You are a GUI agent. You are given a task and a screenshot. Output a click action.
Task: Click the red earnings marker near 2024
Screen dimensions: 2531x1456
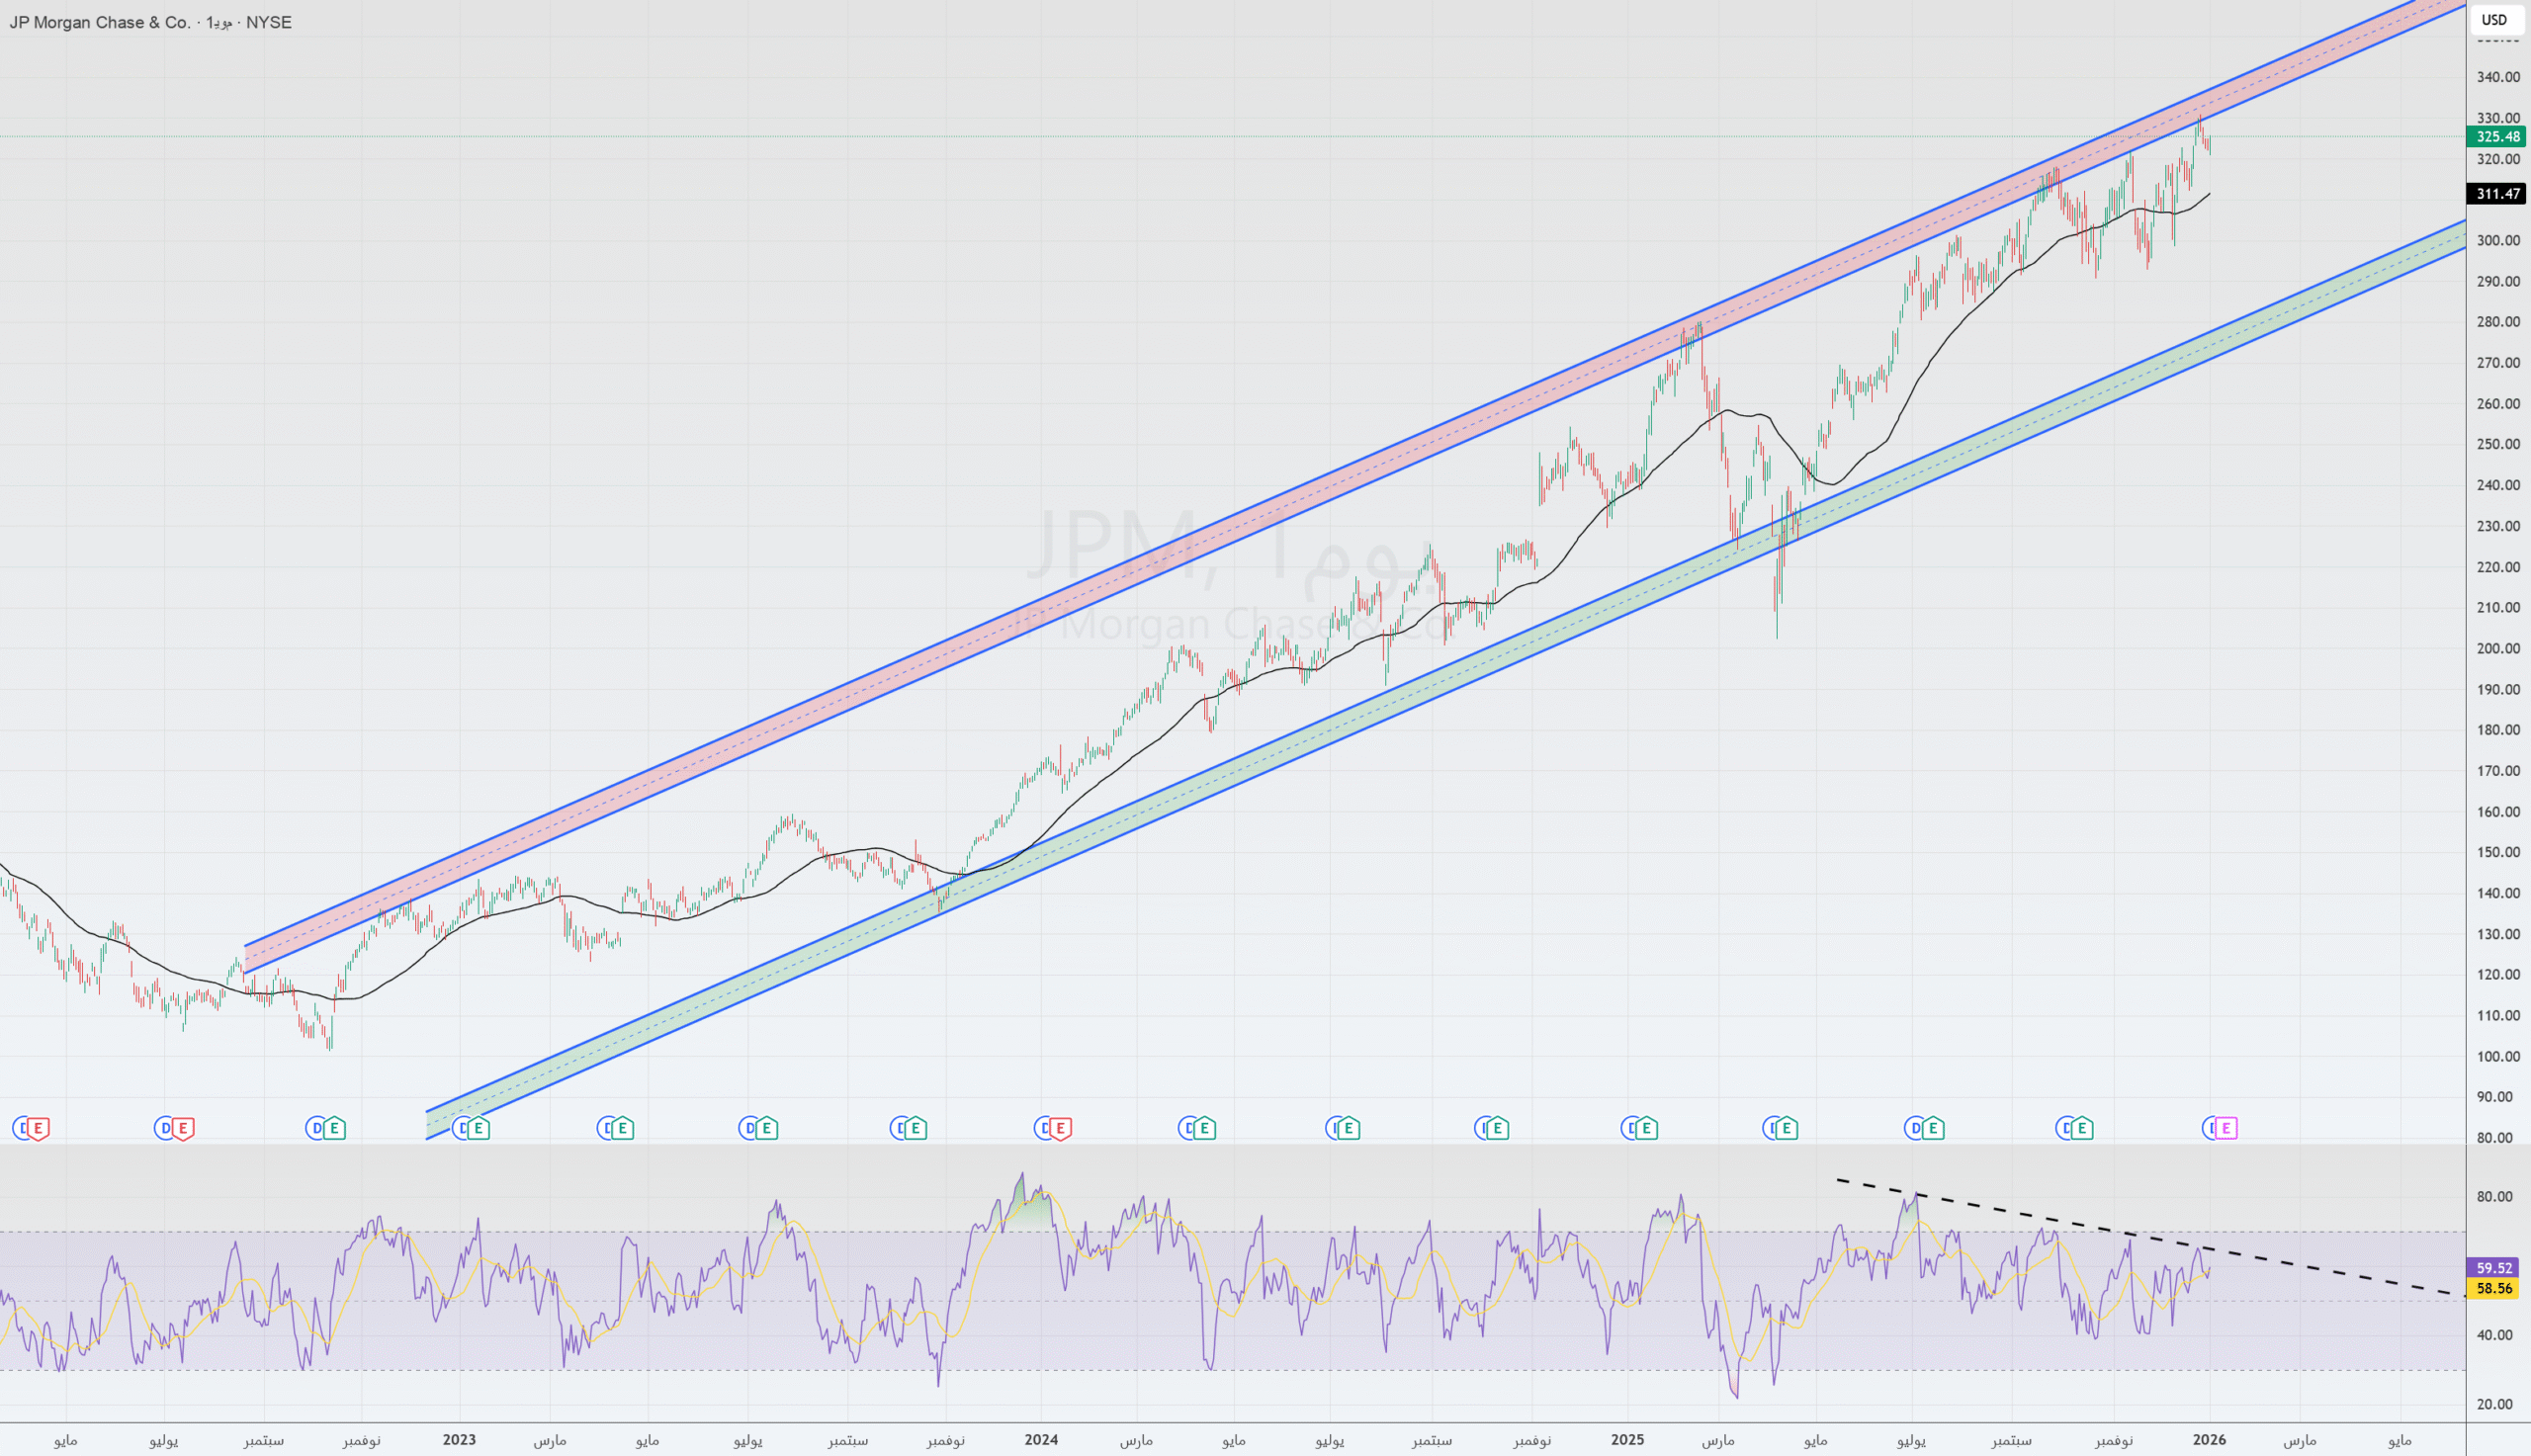click(1060, 1128)
